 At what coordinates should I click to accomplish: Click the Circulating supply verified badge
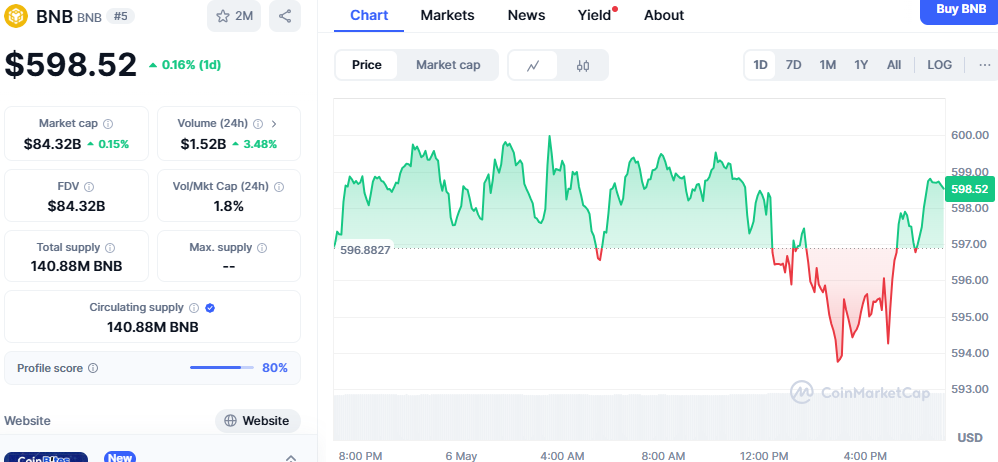pyautogui.click(x=210, y=308)
